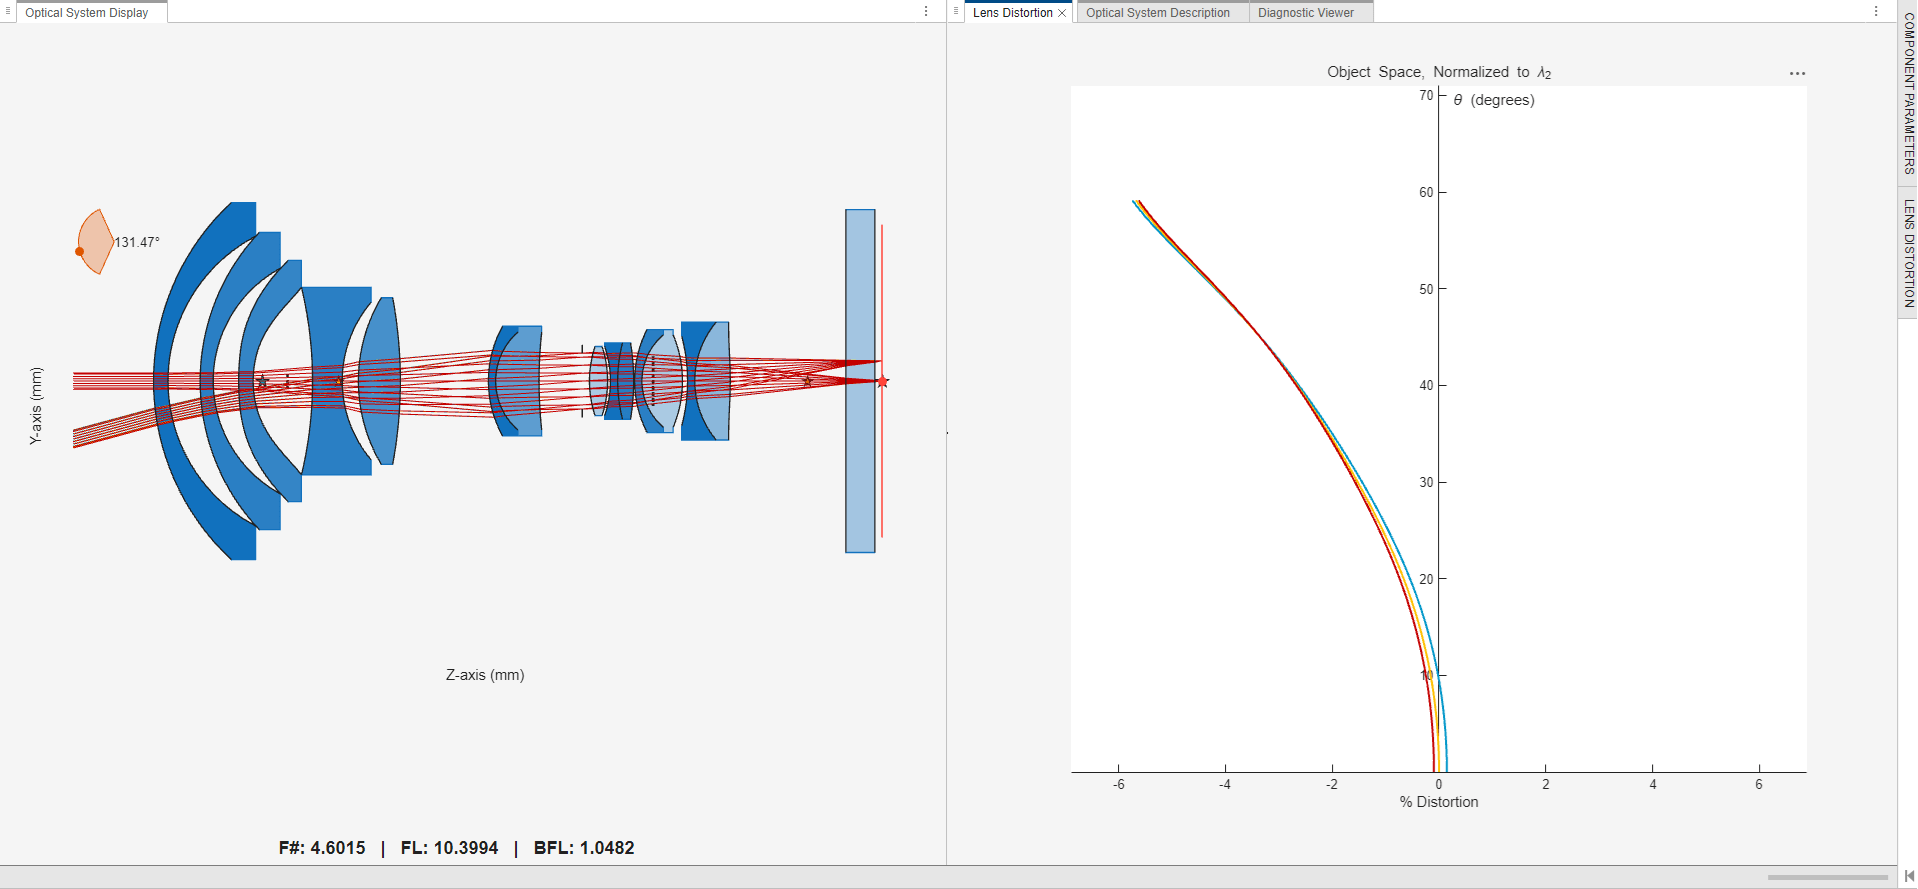Open the distortion plot ellipsis menu
The width and height of the screenshot is (1918, 889).
click(x=1797, y=74)
